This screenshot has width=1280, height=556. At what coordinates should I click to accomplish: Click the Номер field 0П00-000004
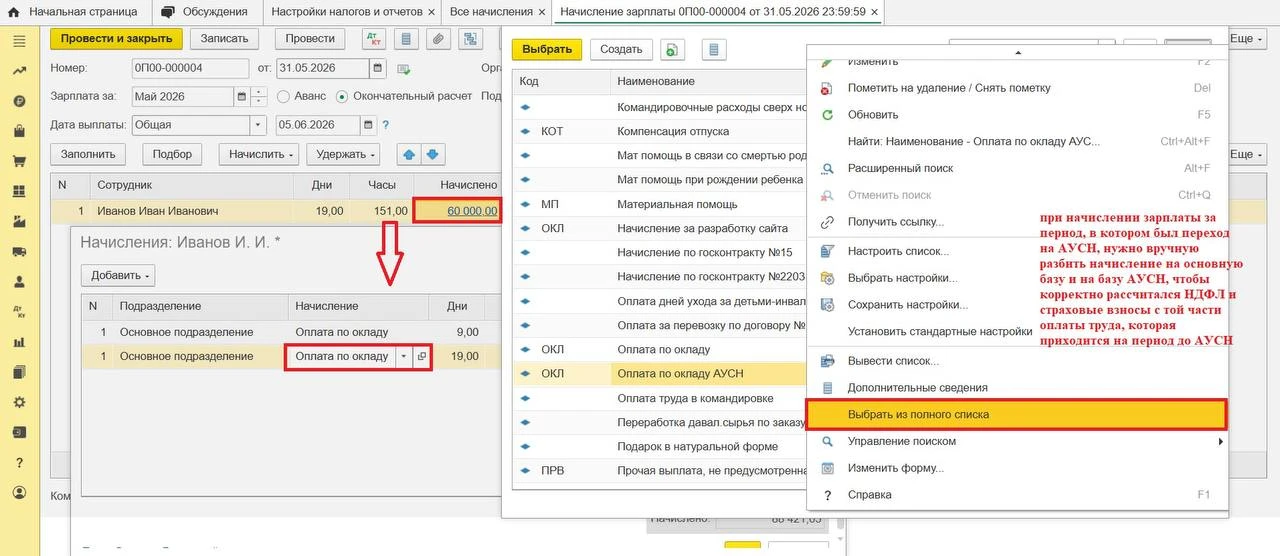(190, 68)
